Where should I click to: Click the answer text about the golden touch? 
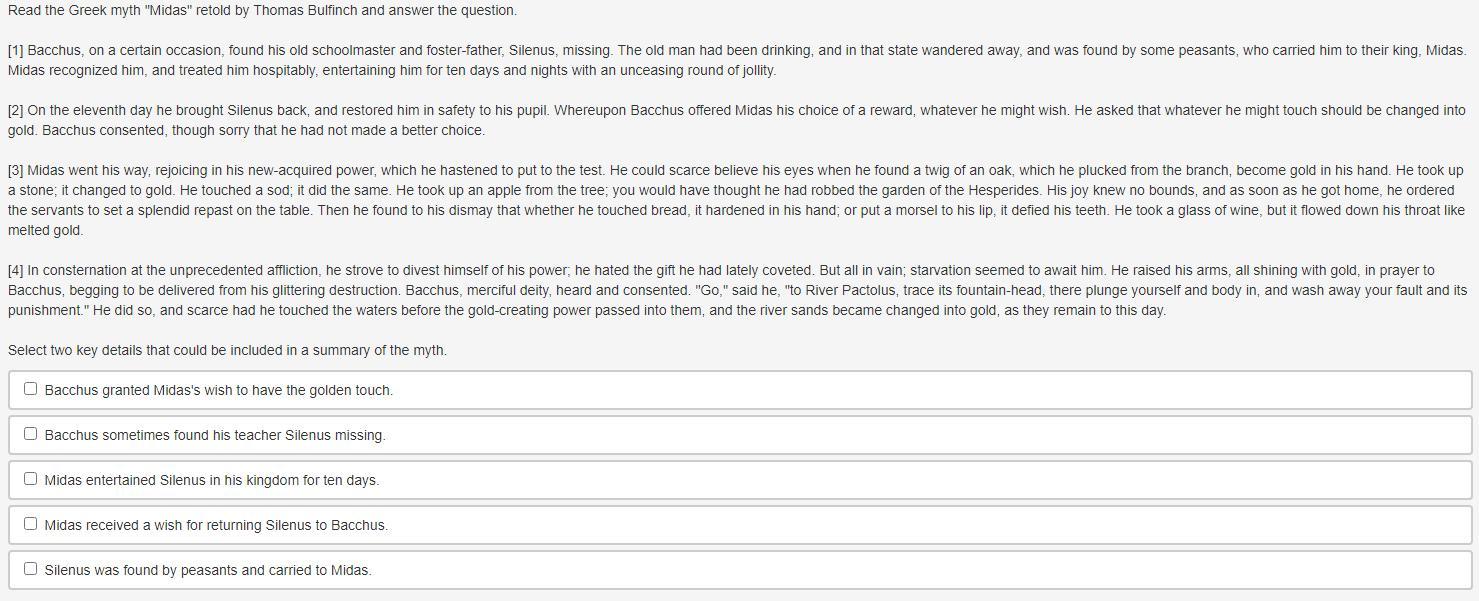[218, 390]
